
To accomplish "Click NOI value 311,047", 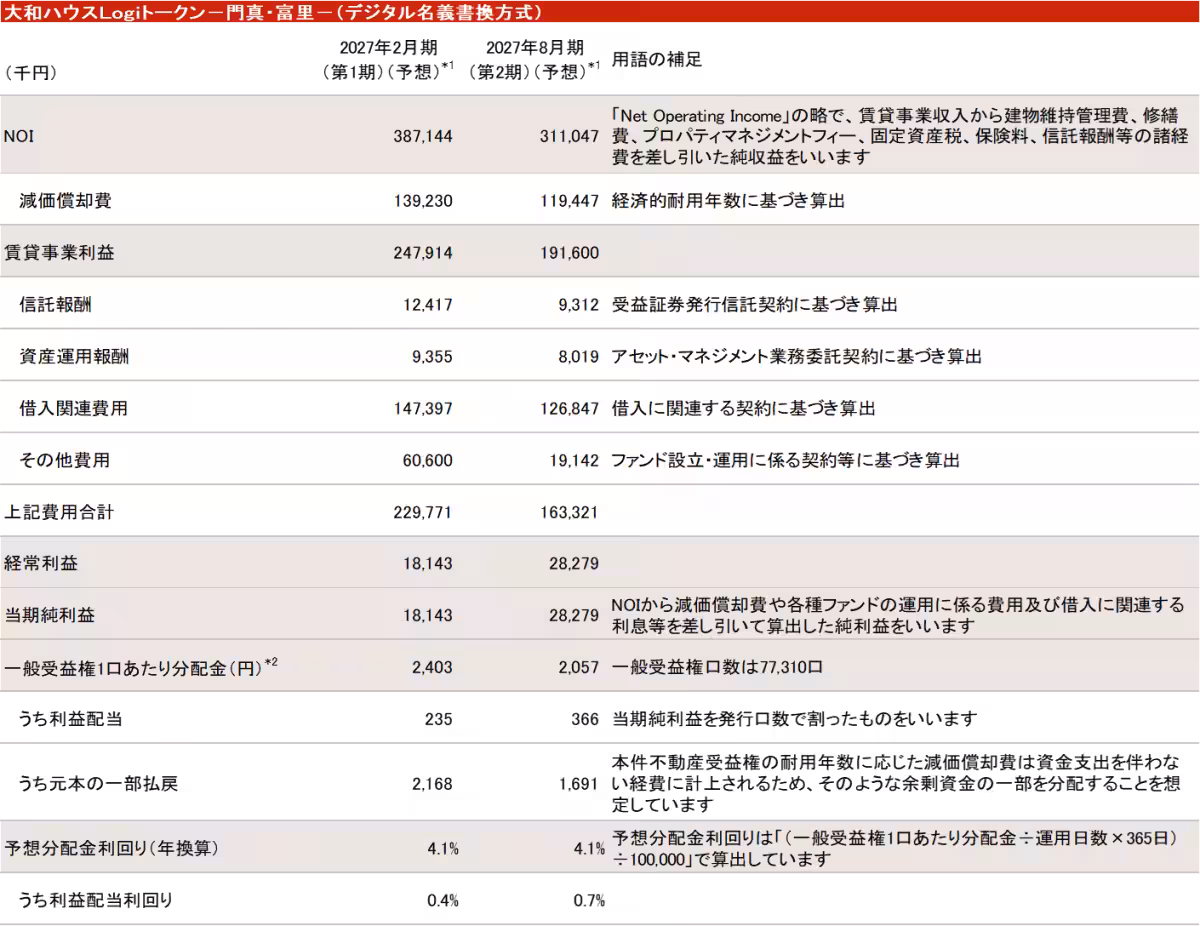I will pos(569,136).
